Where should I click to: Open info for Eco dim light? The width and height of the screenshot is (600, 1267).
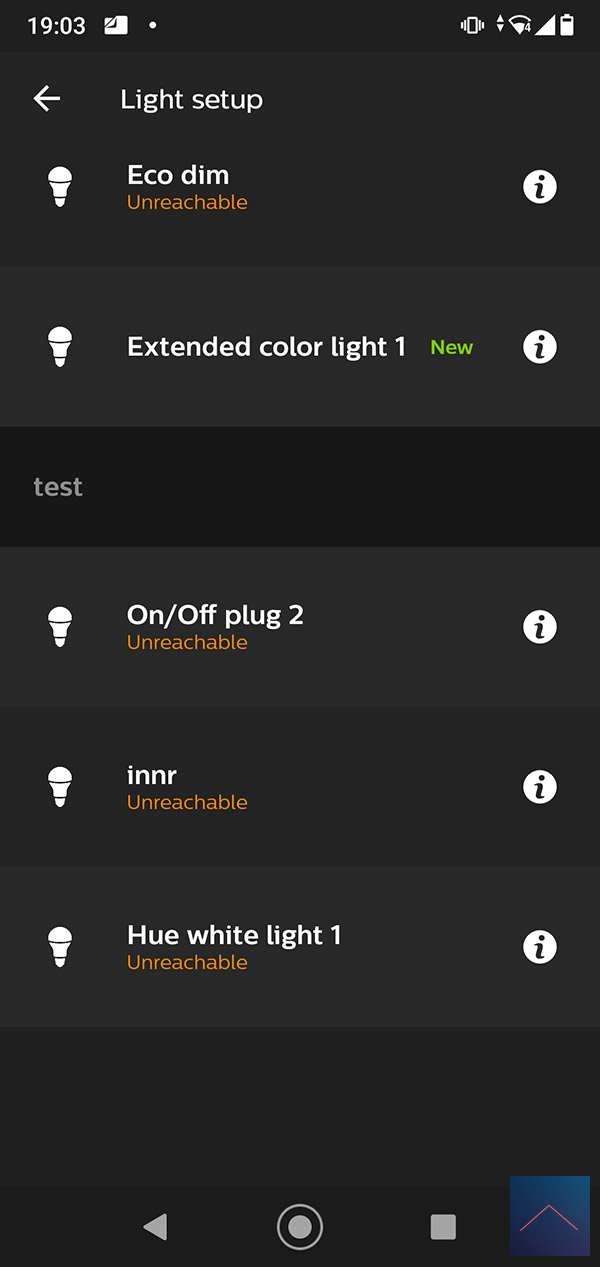point(540,187)
